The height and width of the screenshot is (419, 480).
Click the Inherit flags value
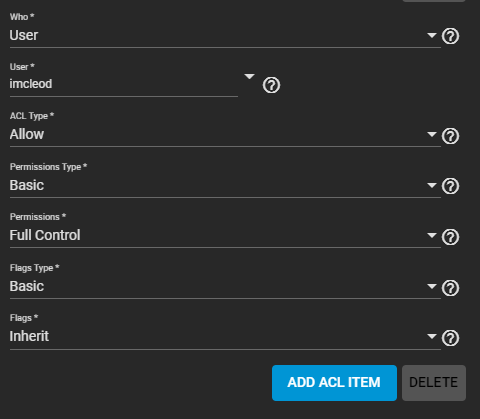coord(29,336)
